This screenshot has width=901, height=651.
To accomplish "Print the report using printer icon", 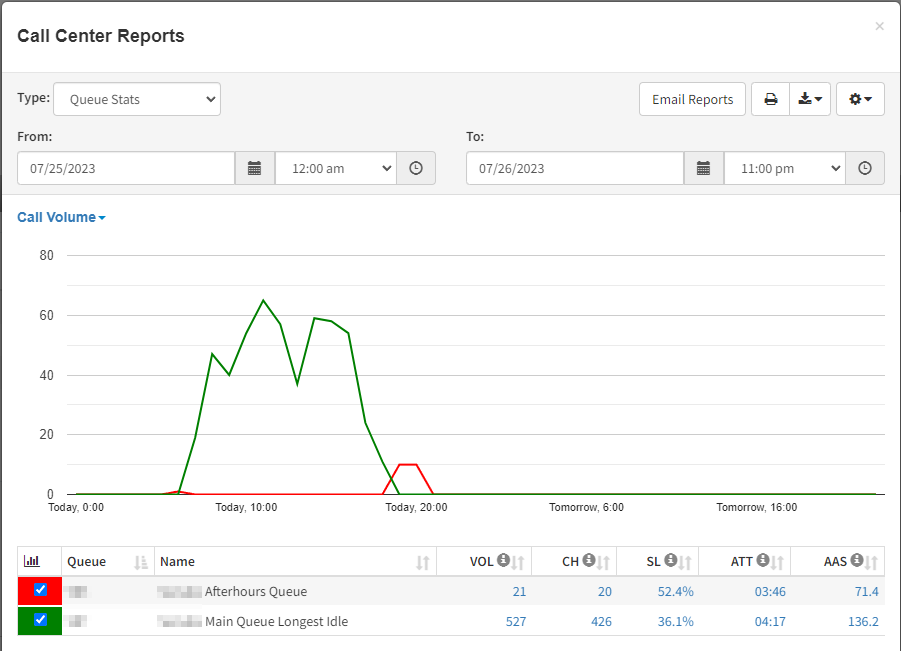I will (771, 99).
